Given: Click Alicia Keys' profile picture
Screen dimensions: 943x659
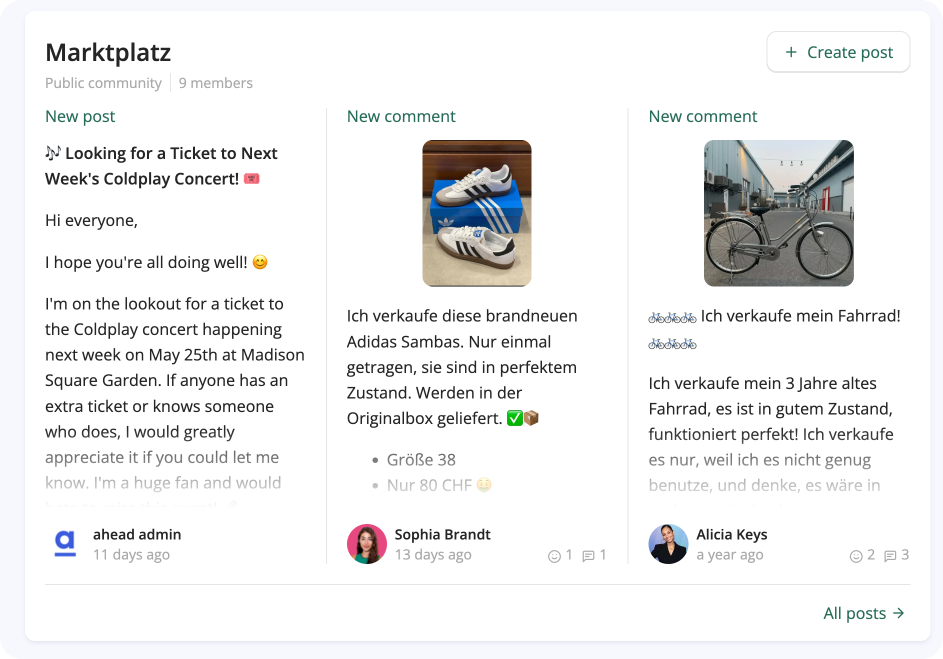Looking at the screenshot, I should tap(668, 544).
